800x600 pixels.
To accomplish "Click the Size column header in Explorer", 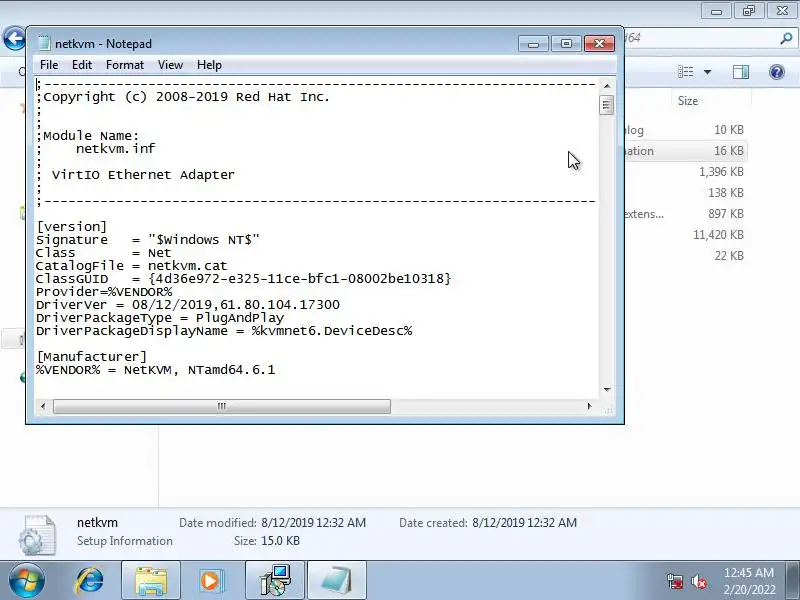I will pyautogui.click(x=687, y=101).
